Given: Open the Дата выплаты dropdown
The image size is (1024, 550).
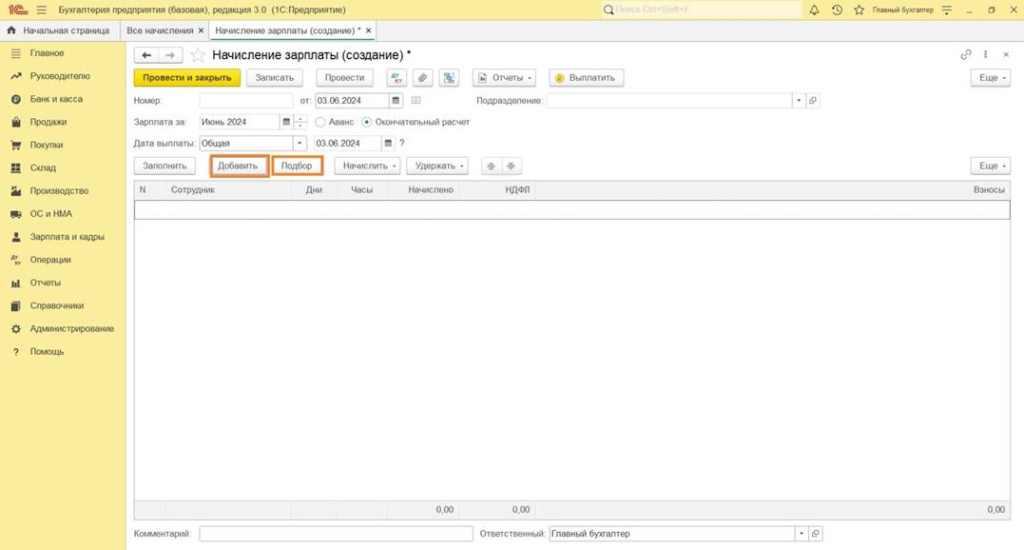Looking at the screenshot, I should click(x=299, y=143).
